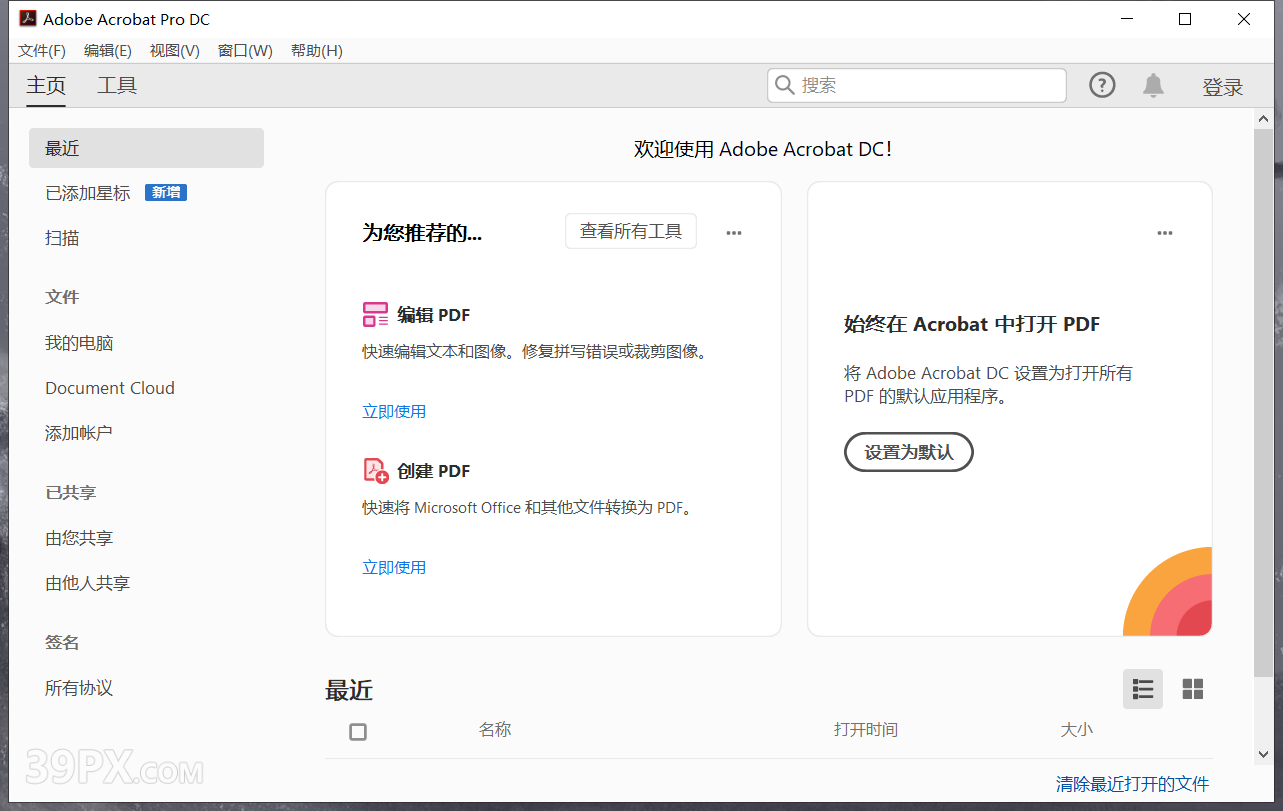Click the Help question mark icon
This screenshot has width=1283, height=811.
[1102, 86]
